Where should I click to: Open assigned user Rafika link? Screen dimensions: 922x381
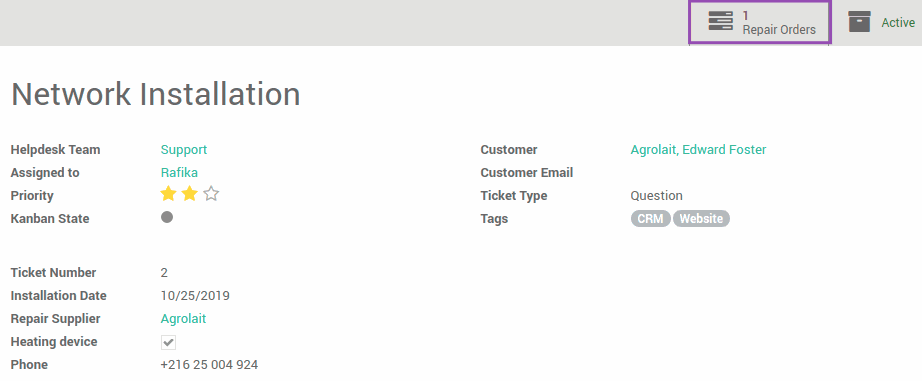(179, 172)
